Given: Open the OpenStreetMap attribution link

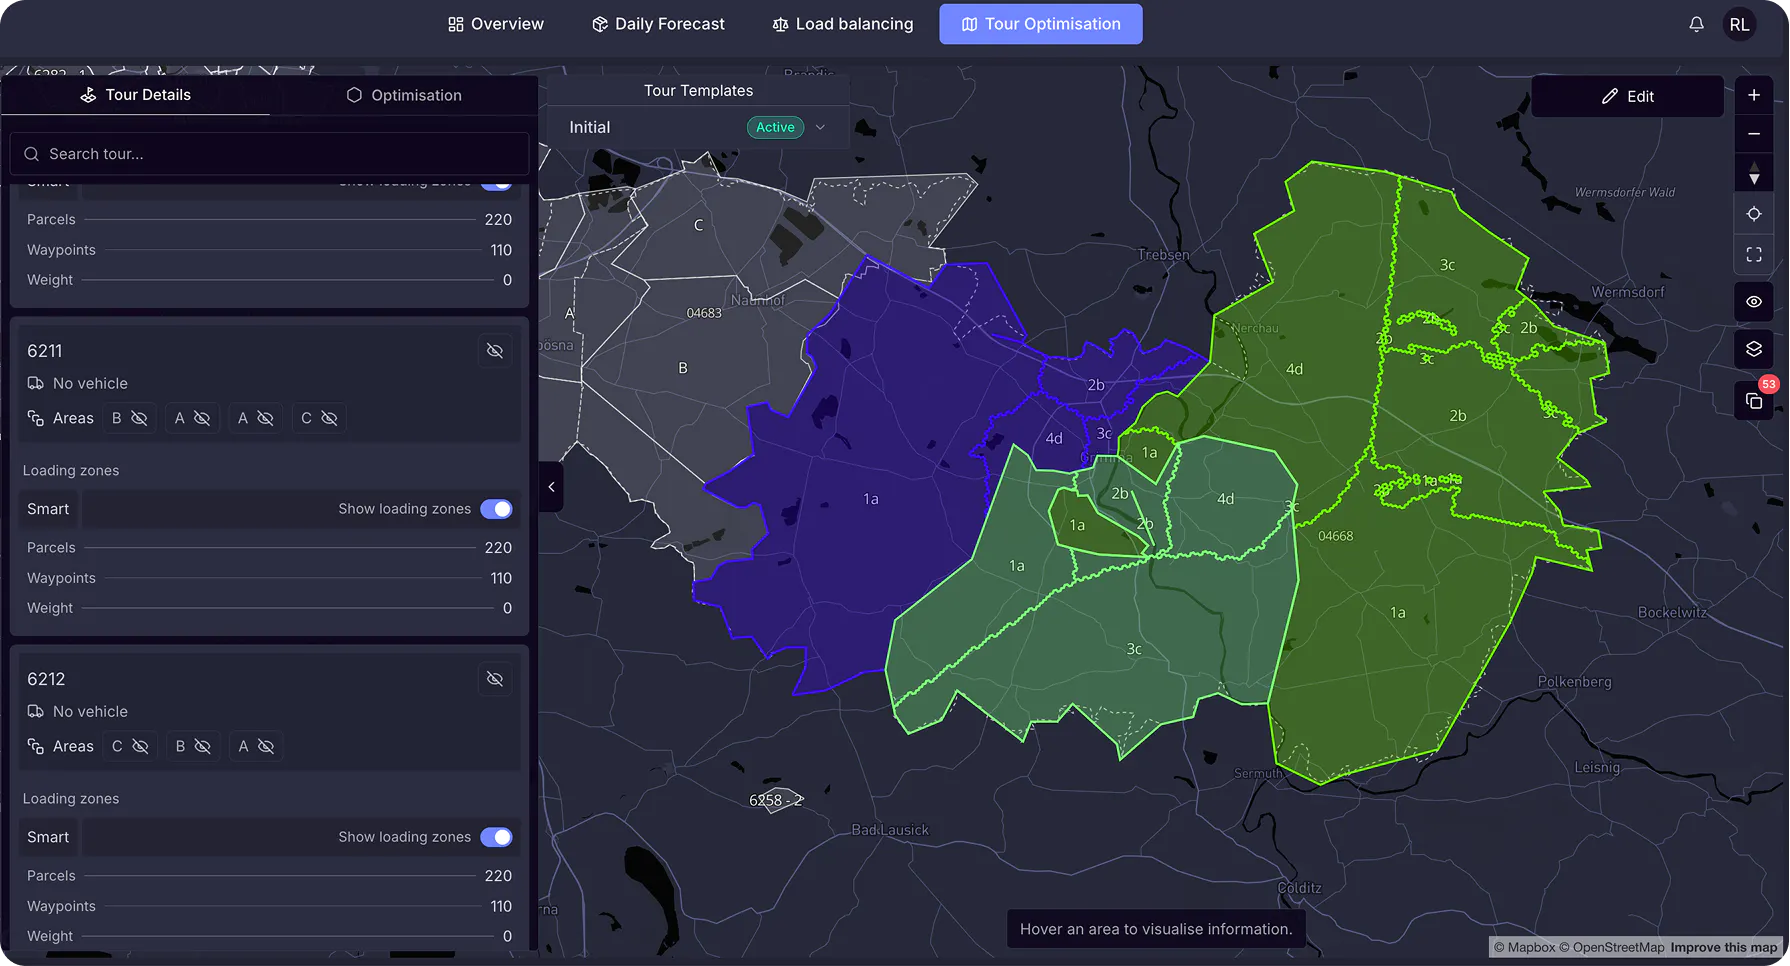Looking at the screenshot, I should point(1612,947).
